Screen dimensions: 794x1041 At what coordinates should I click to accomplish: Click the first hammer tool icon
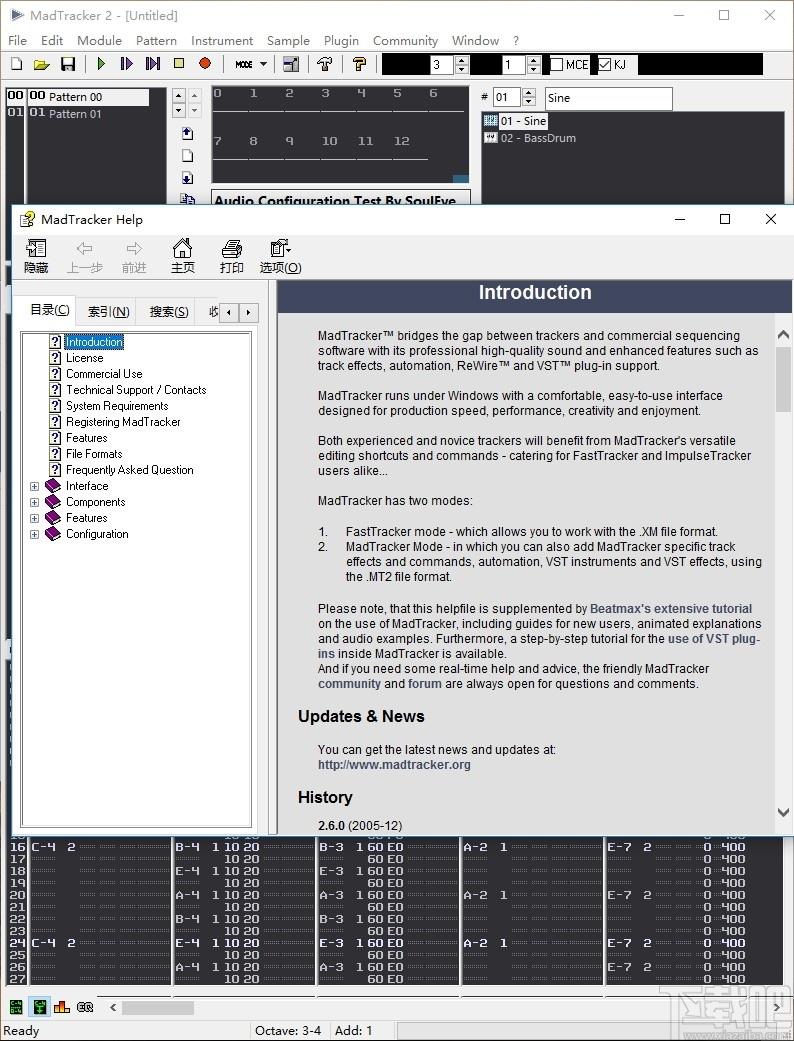coord(325,64)
